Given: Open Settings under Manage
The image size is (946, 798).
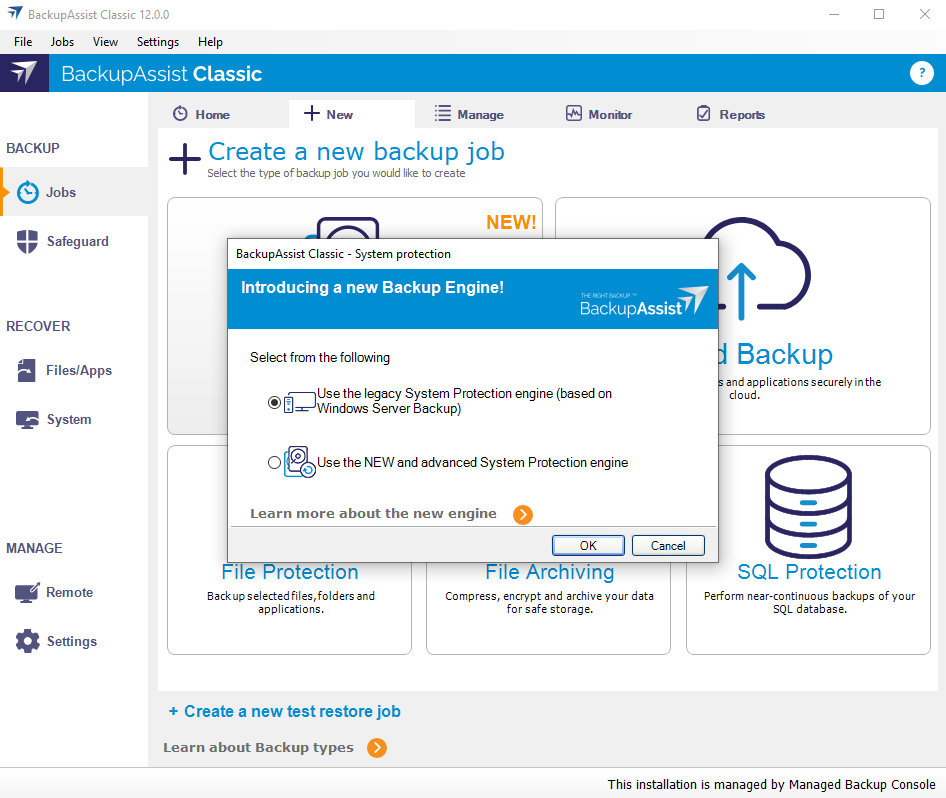Looking at the screenshot, I should pos(74,641).
